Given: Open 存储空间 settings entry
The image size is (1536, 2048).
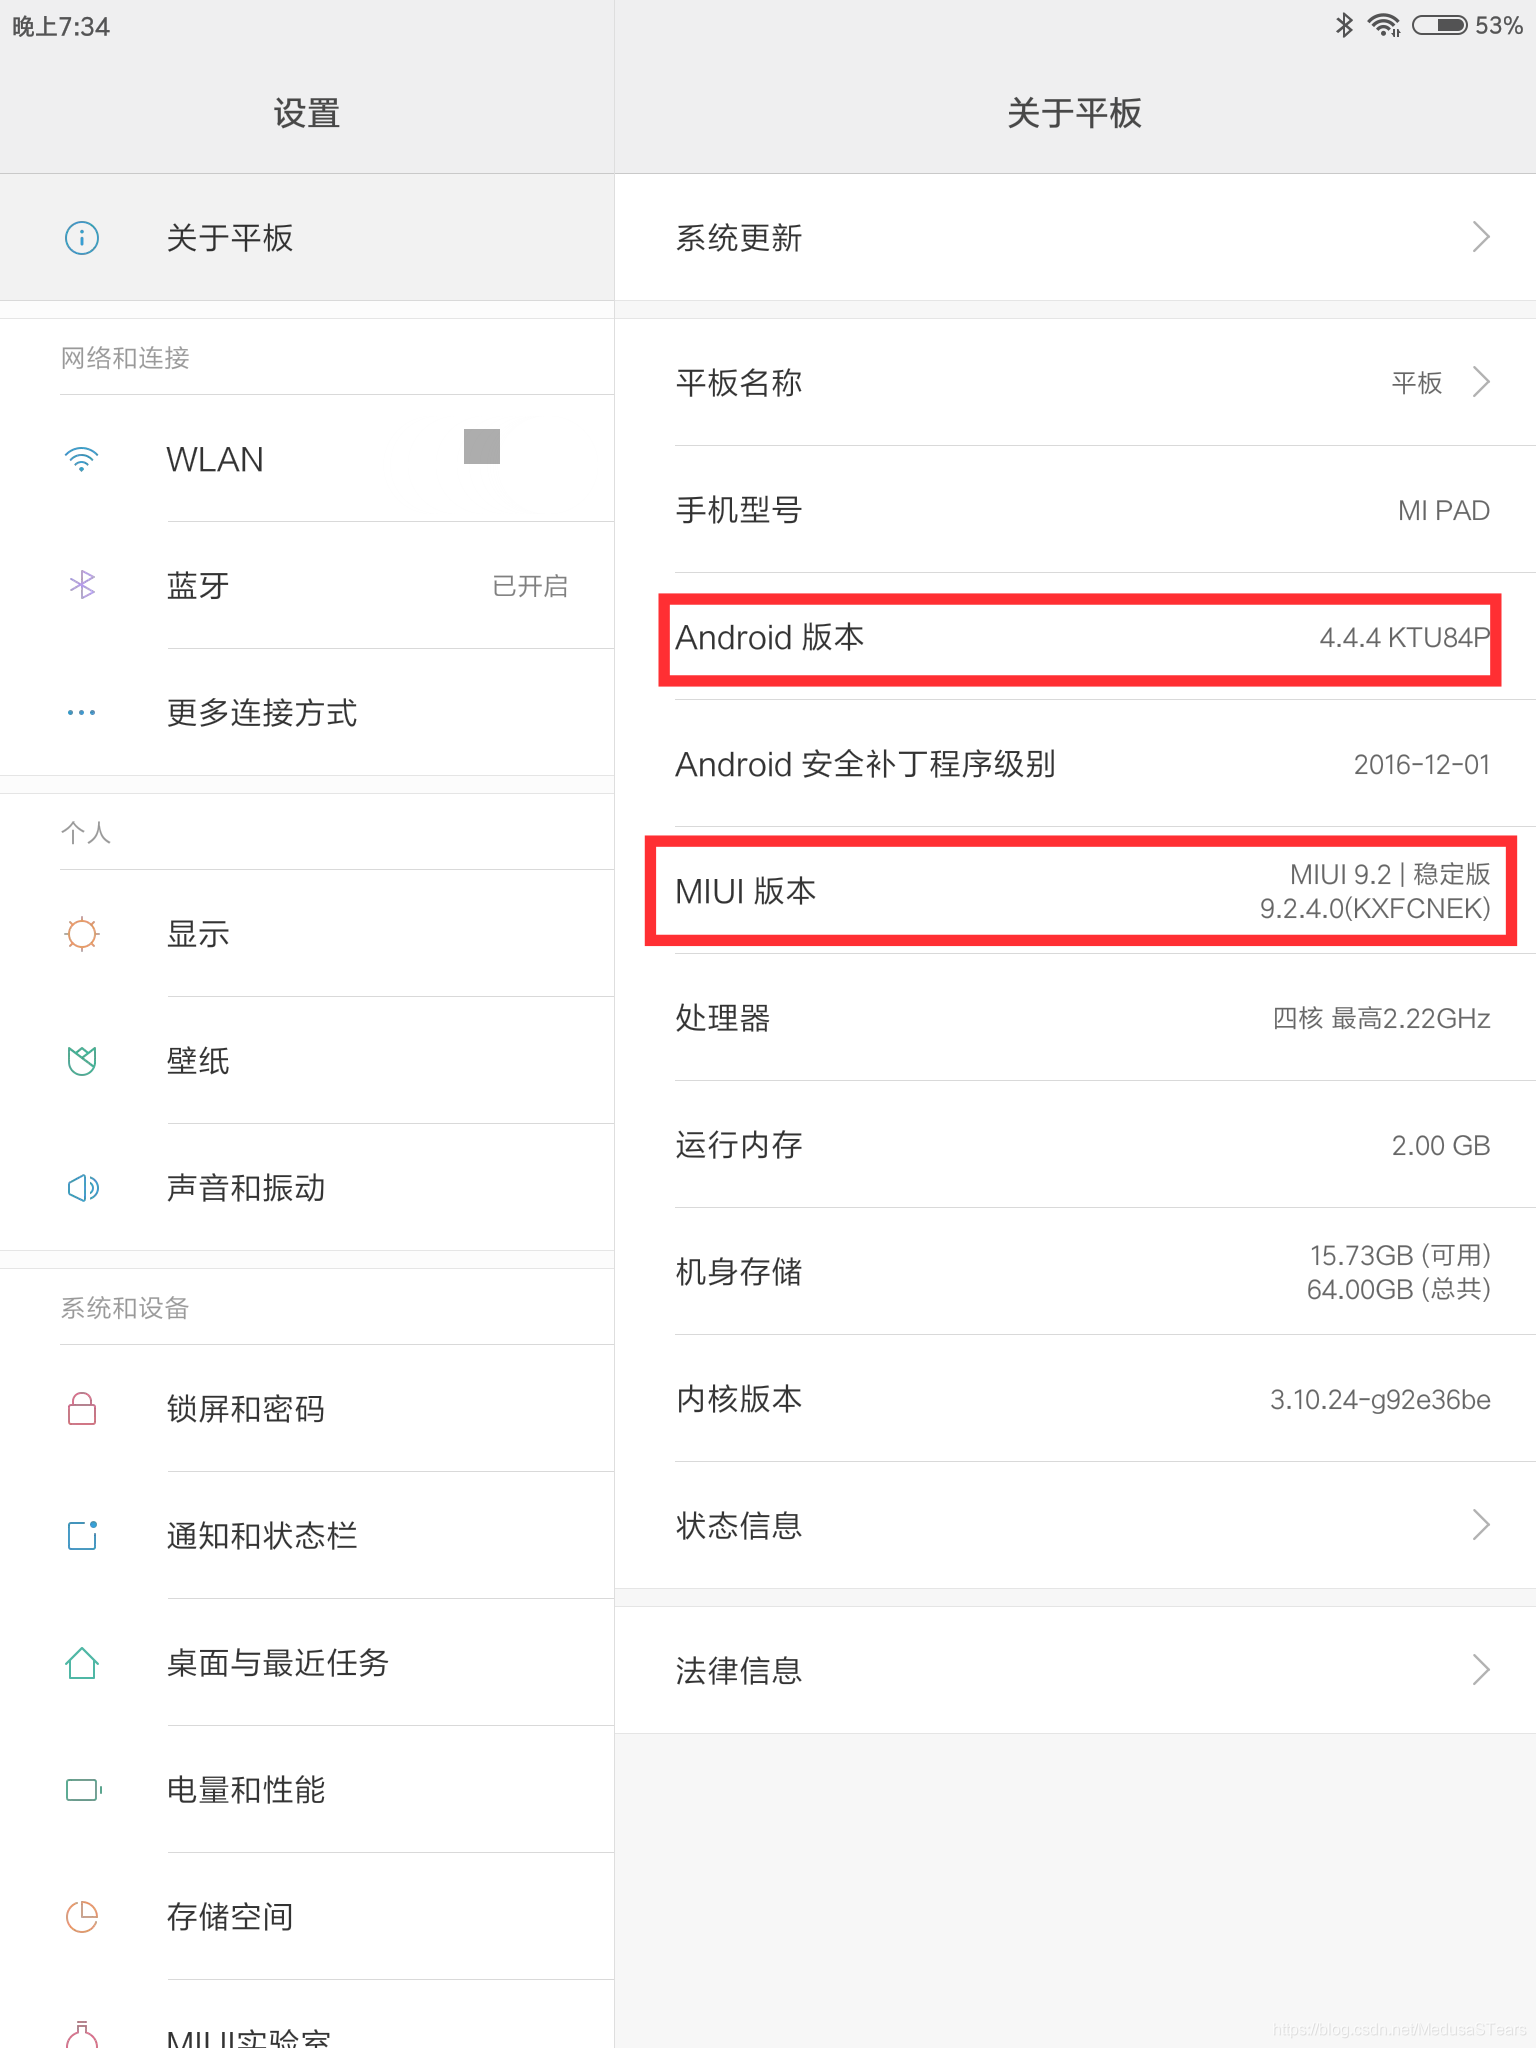Looking at the screenshot, I should (307, 1916).
